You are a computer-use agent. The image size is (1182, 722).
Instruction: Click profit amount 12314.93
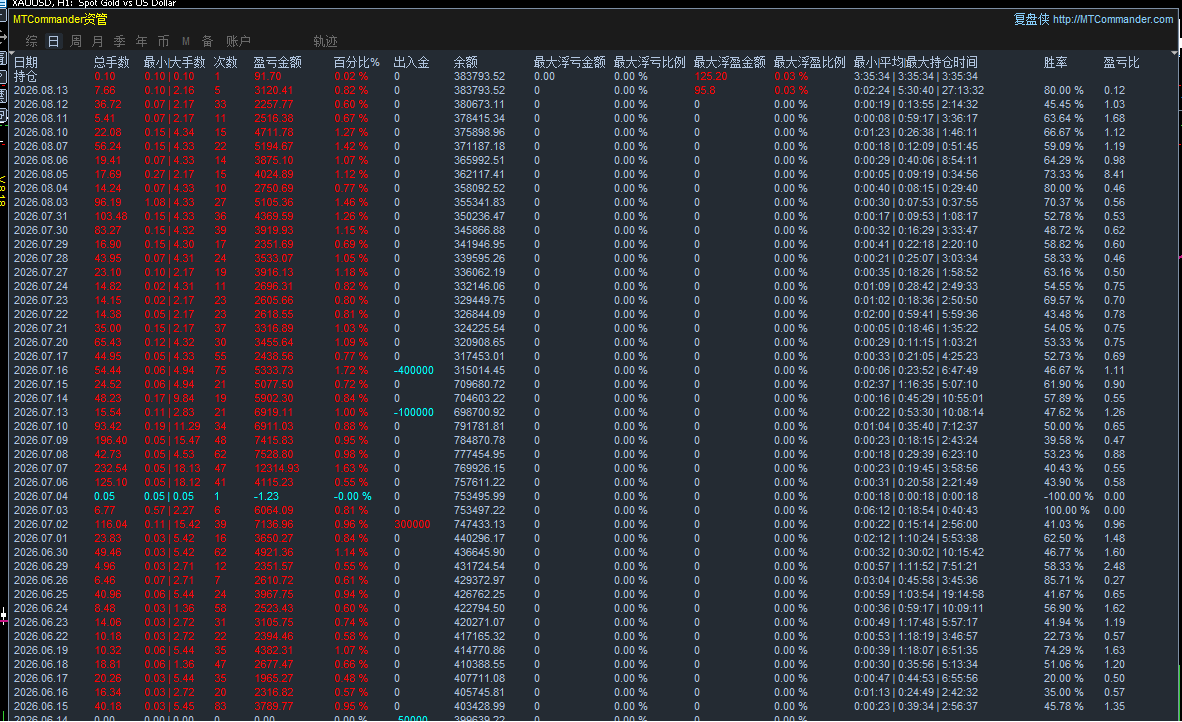tap(277, 468)
